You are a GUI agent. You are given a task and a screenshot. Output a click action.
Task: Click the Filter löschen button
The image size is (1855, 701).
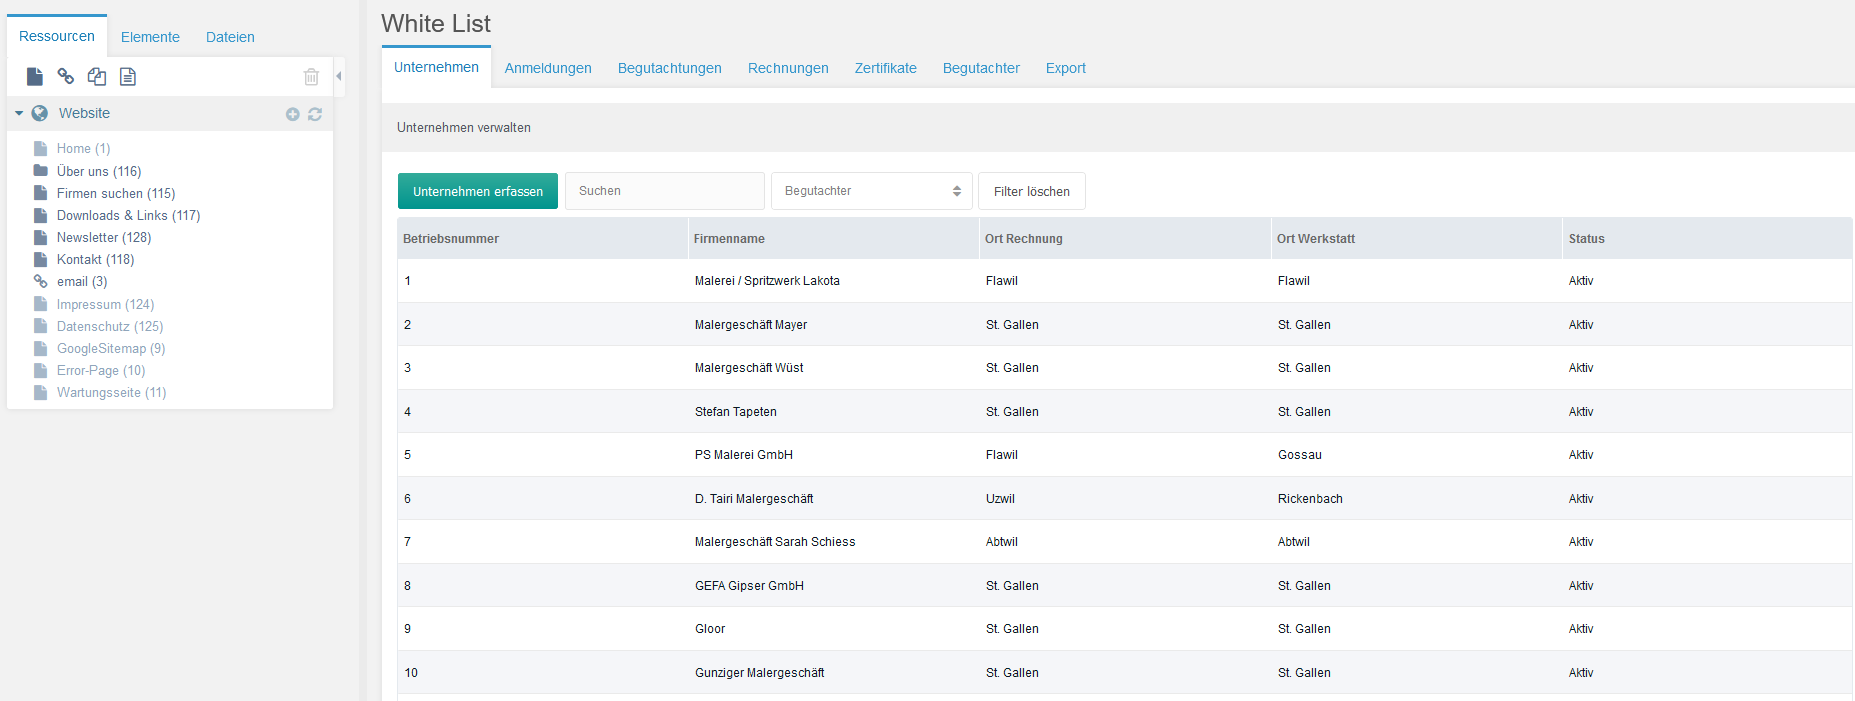click(x=1031, y=191)
